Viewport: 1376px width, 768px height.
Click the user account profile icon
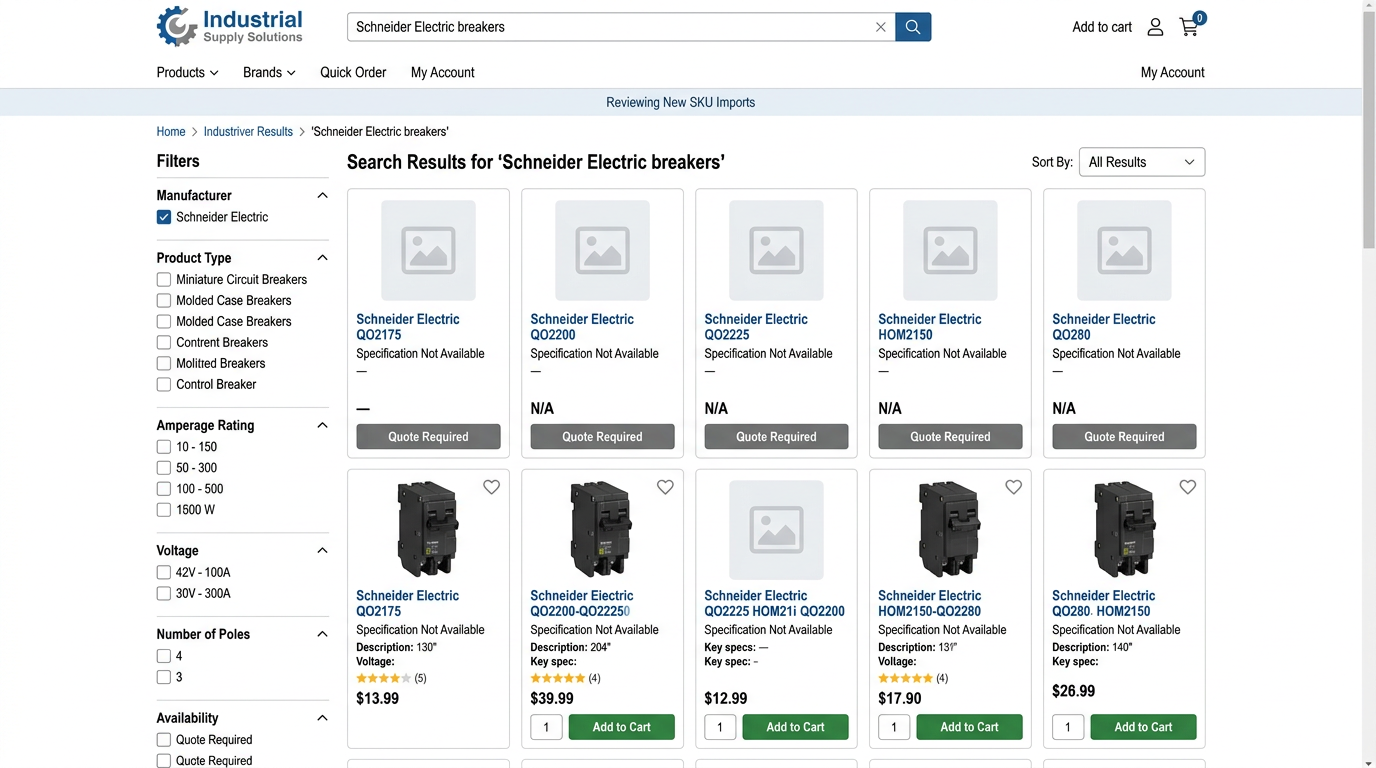click(x=1155, y=27)
